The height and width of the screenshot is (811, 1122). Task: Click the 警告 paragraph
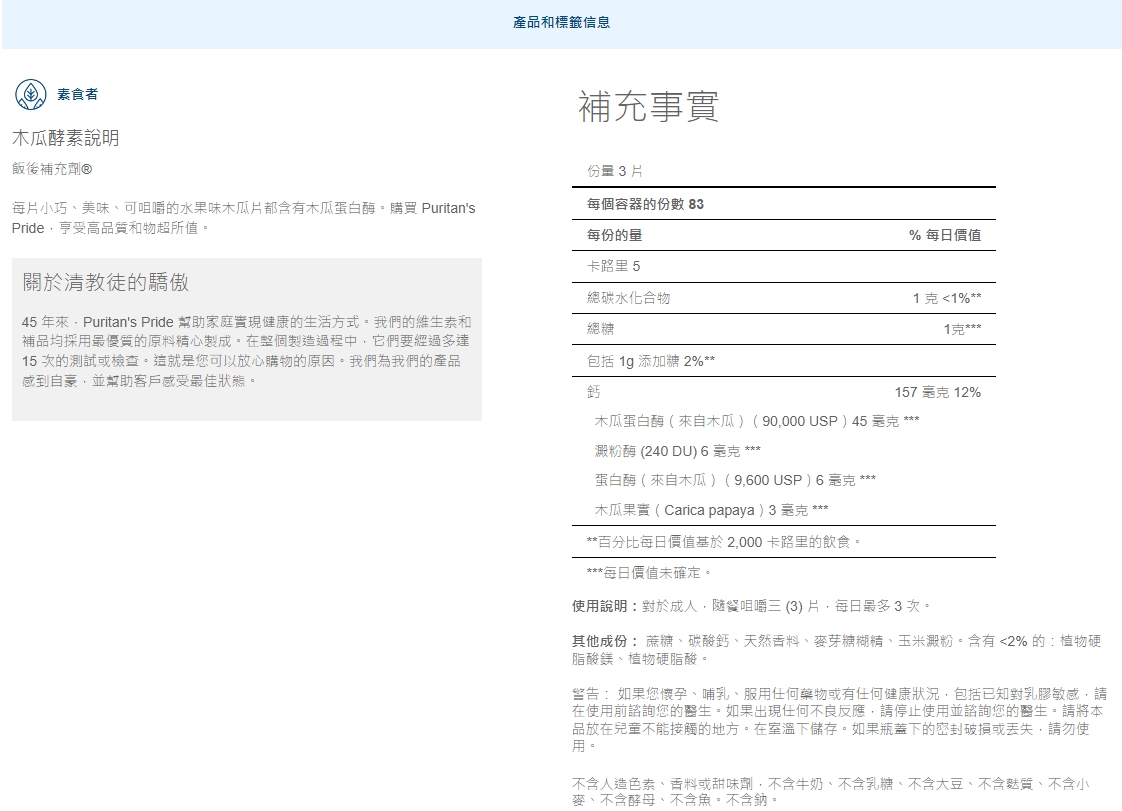click(839, 719)
